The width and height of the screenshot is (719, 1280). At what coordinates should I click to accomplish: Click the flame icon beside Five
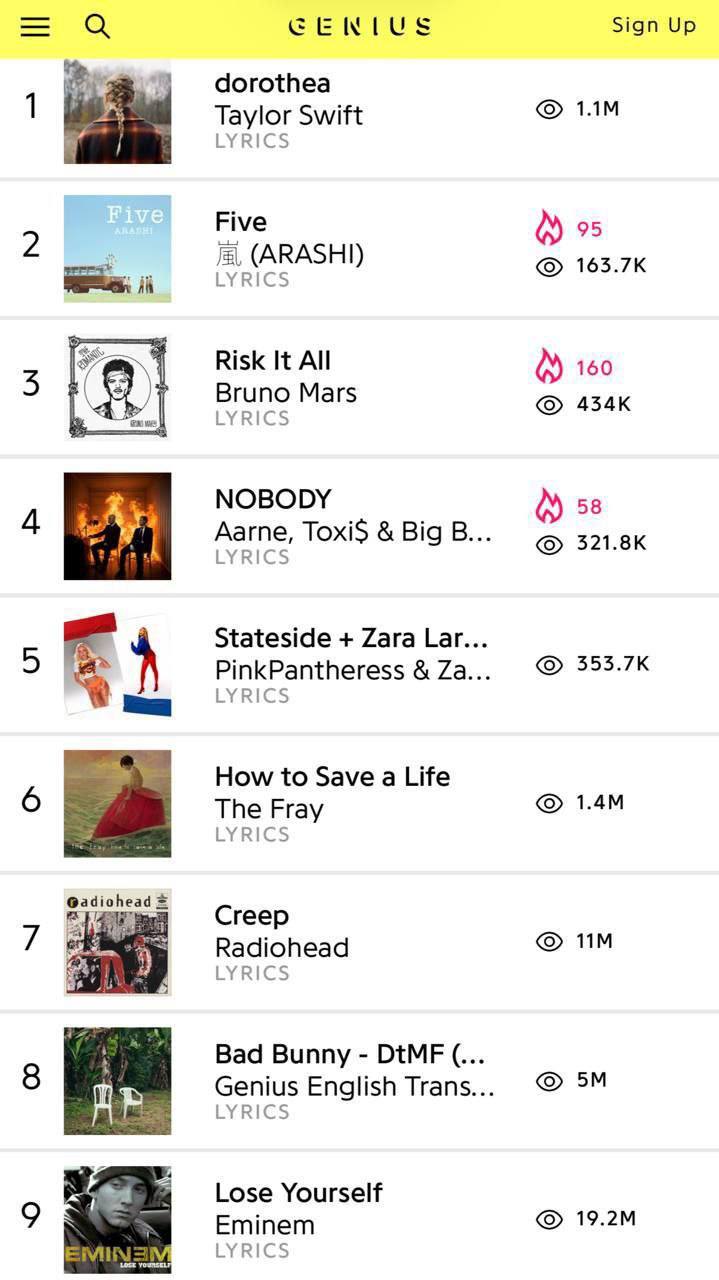point(549,228)
